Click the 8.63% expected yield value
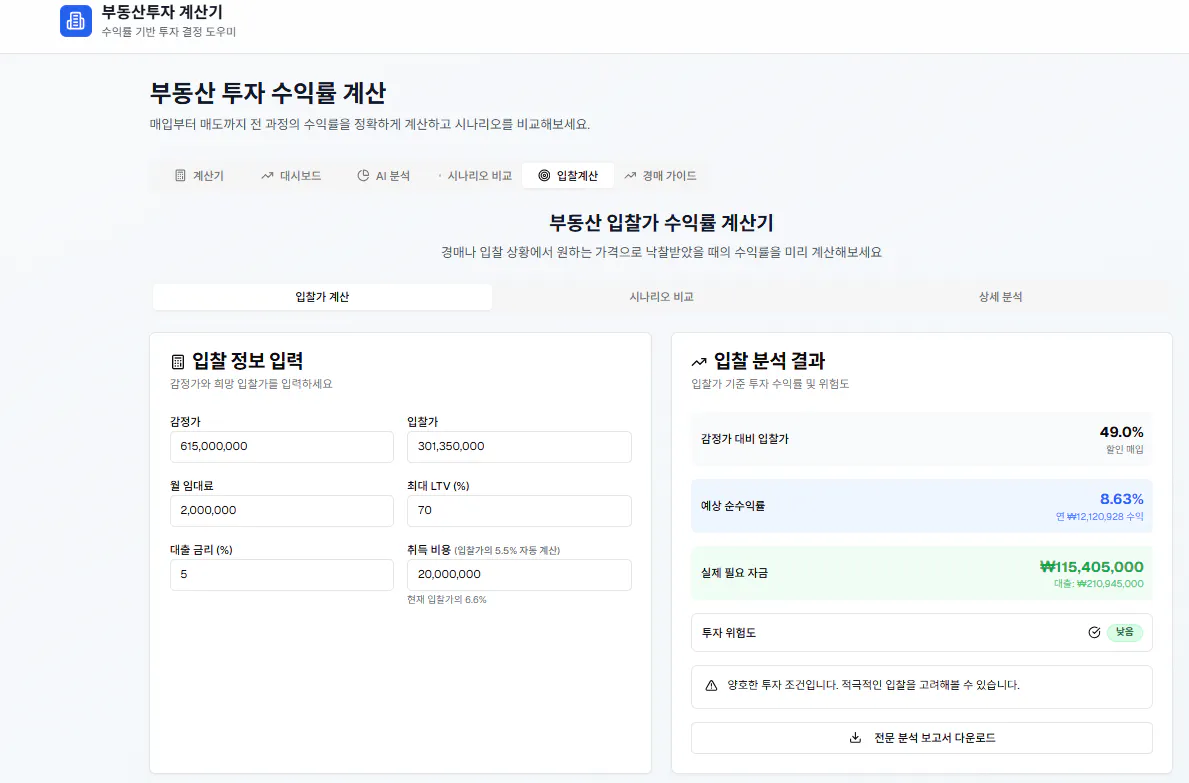The width and height of the screenshot is (1189, 783). coord(1122,499)
